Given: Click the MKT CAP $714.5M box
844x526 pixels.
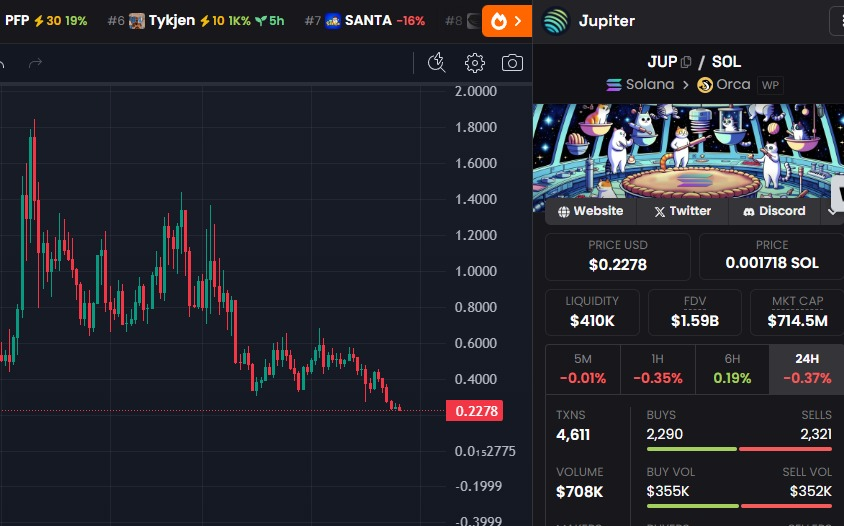Looking at the screenshot, I should tap(797, 312).
